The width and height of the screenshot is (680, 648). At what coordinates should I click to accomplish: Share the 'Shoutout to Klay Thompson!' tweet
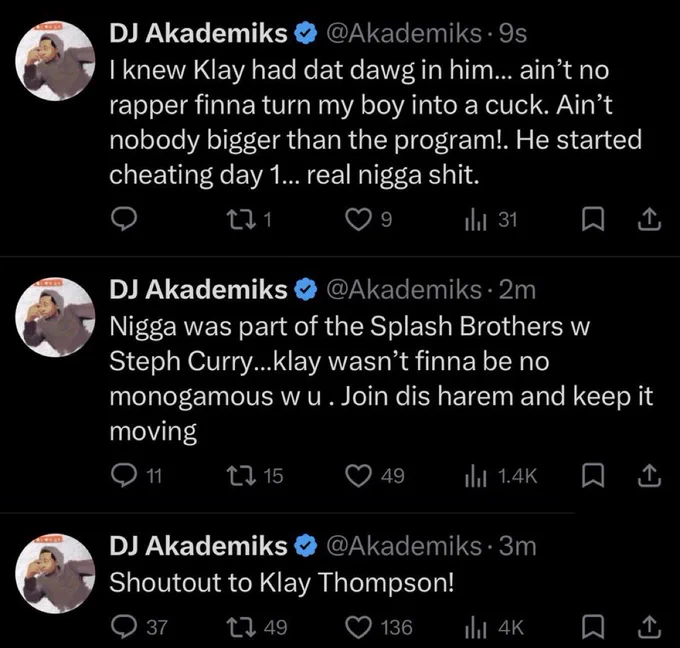(x=649, y=627)
